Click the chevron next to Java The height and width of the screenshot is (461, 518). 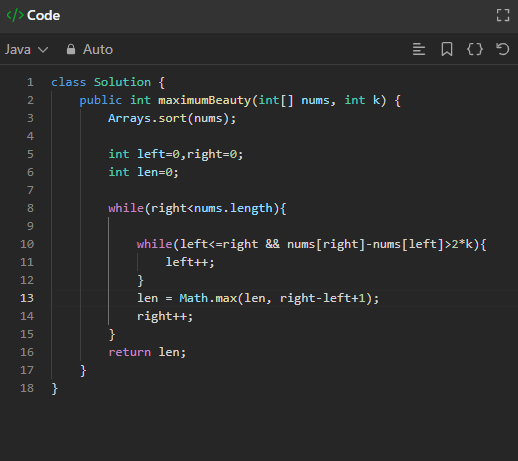click(x=43, y=50)
